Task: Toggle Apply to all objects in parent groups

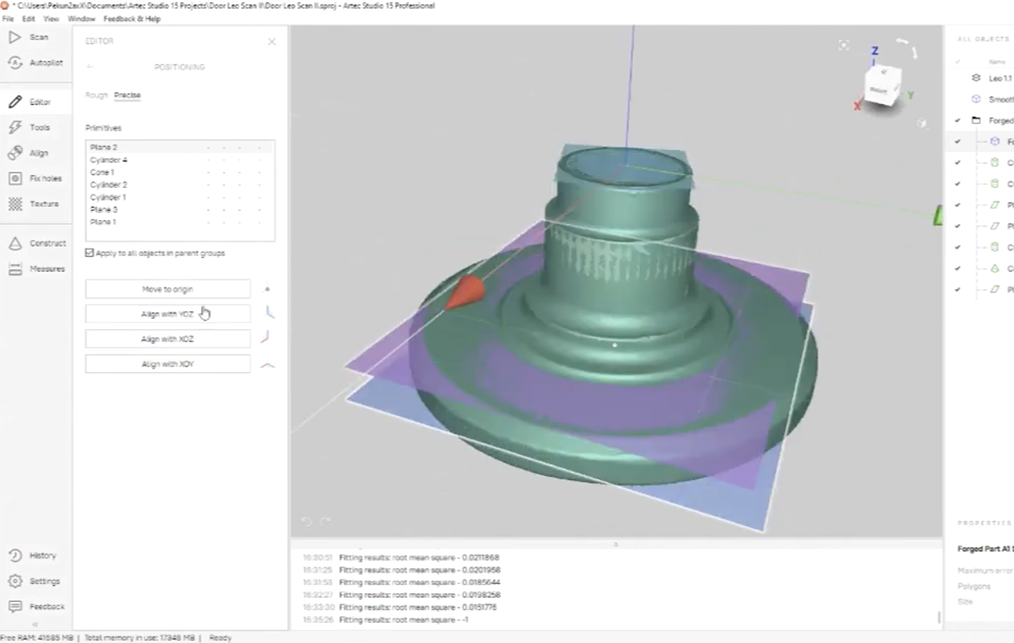Action: 90,253
